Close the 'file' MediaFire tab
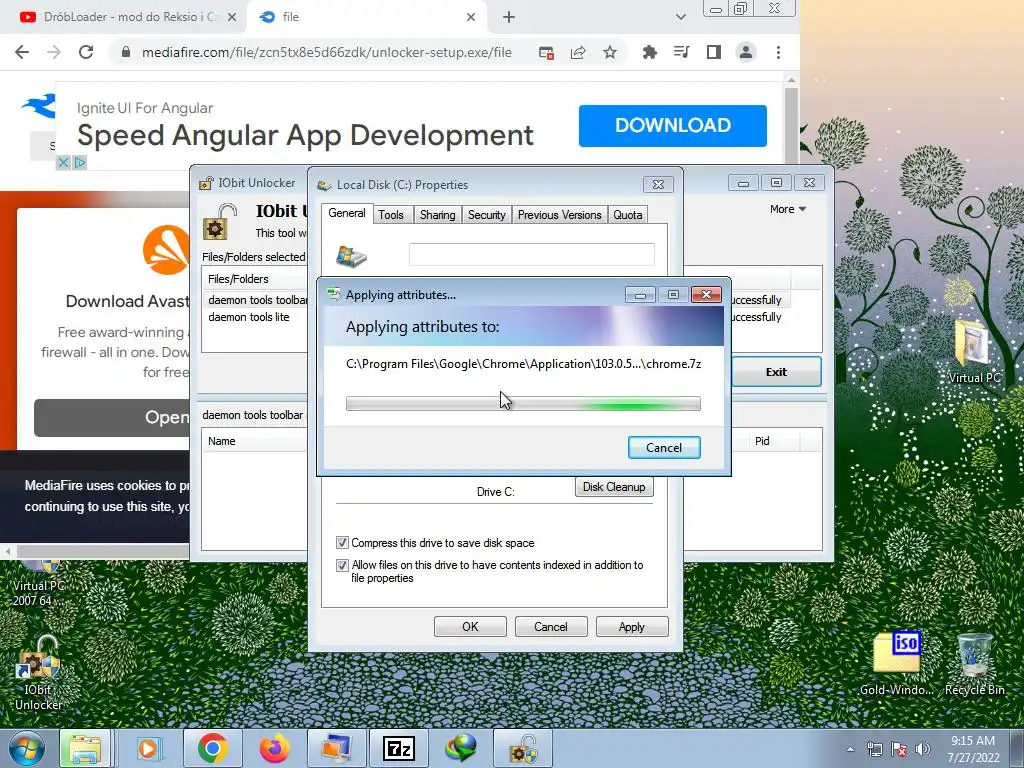This screenshot has width=1024, height=768. 471,17
